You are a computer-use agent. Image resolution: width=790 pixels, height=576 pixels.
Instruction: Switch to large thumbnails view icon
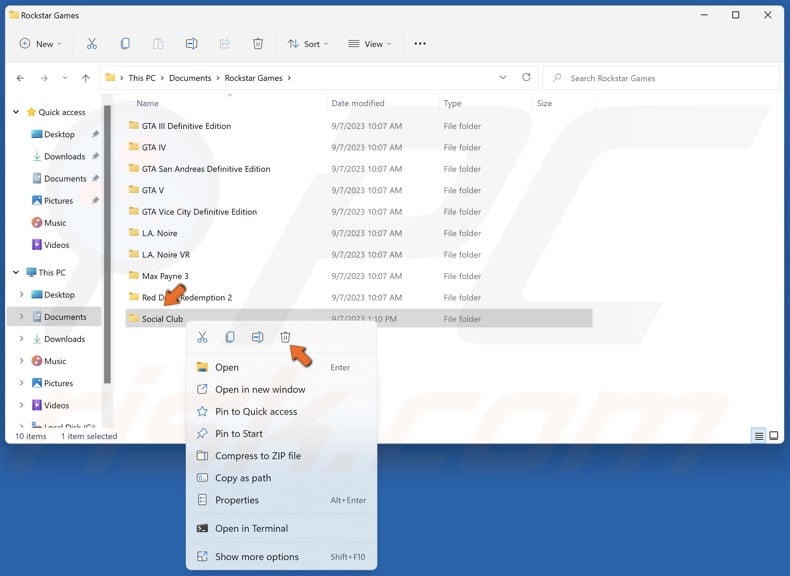[x=774, y=436]
